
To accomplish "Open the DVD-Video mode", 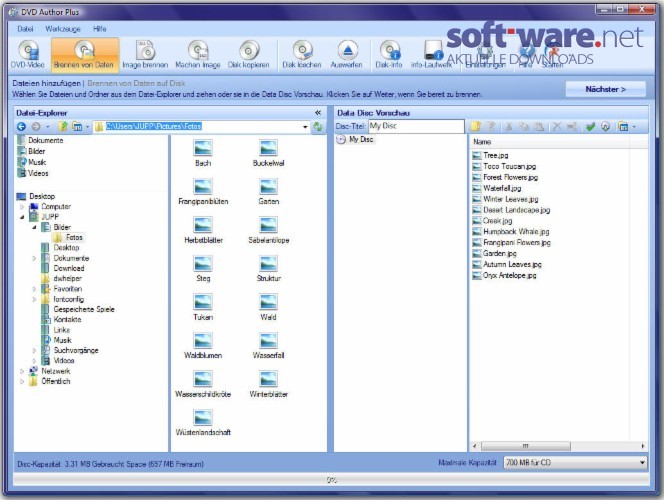I will click(28, 54).
